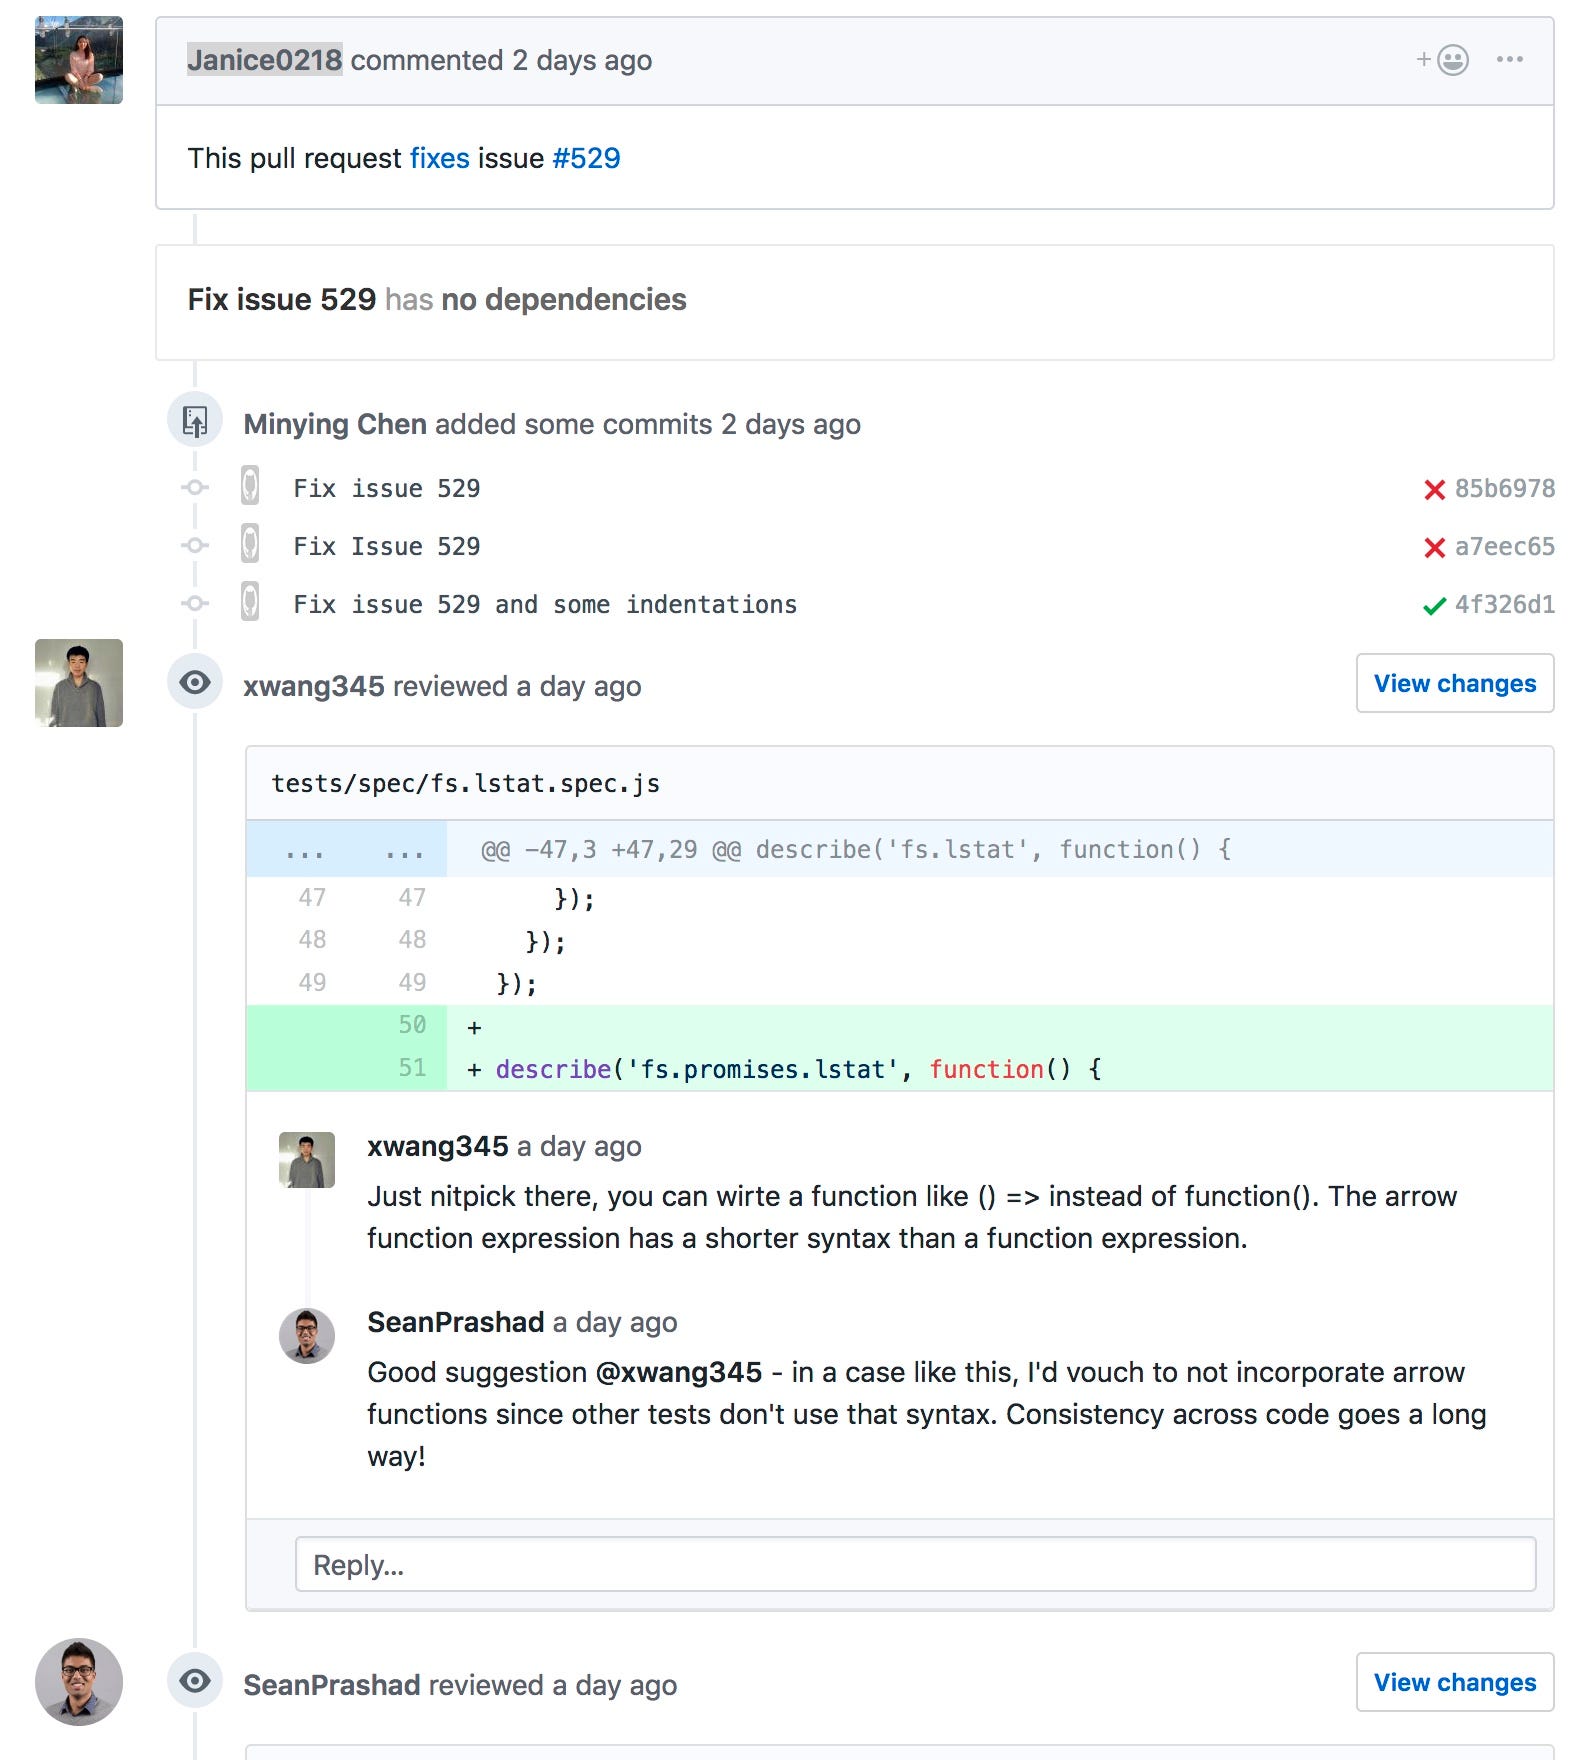Click SeanPrashad's small avatar in comment thread

[x=307, y=1335]
